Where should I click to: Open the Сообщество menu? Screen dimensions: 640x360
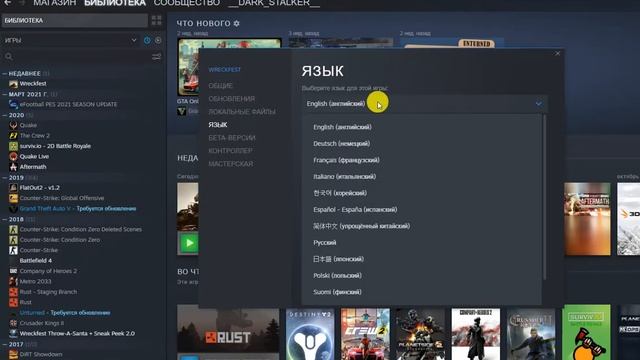click(x=187, y=3)
